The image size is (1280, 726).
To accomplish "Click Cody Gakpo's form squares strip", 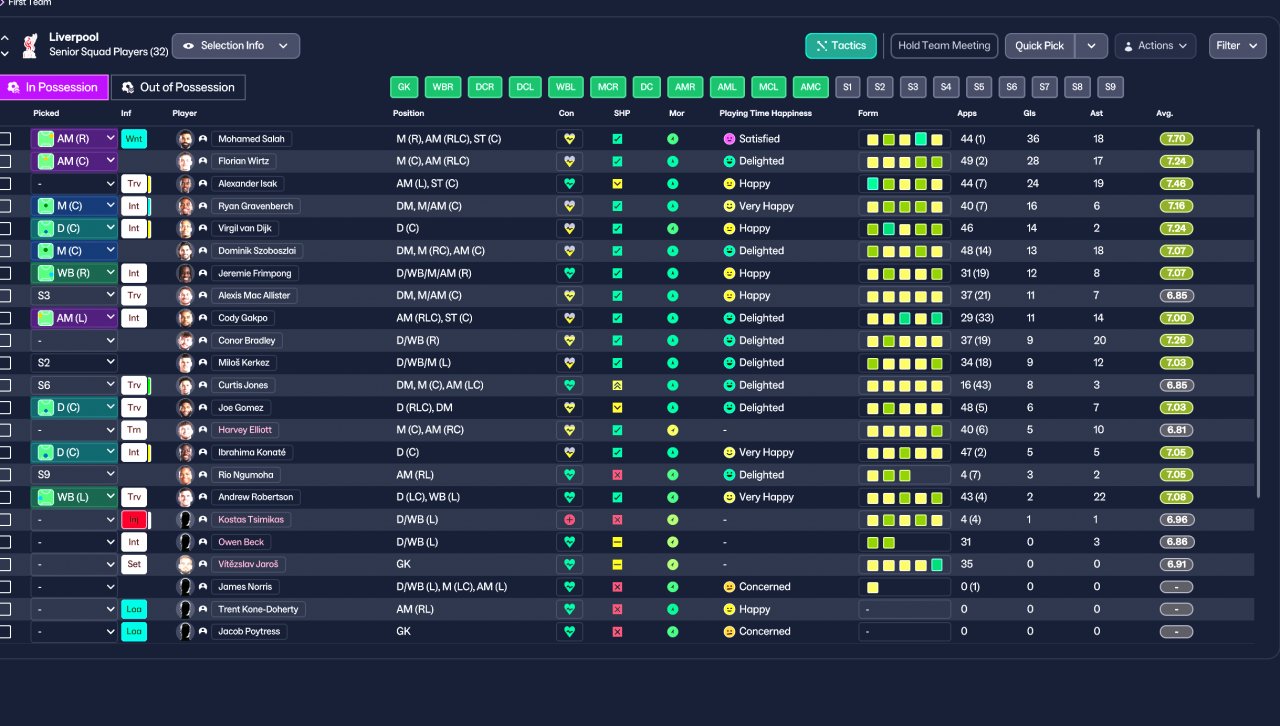I will (904, 318).
